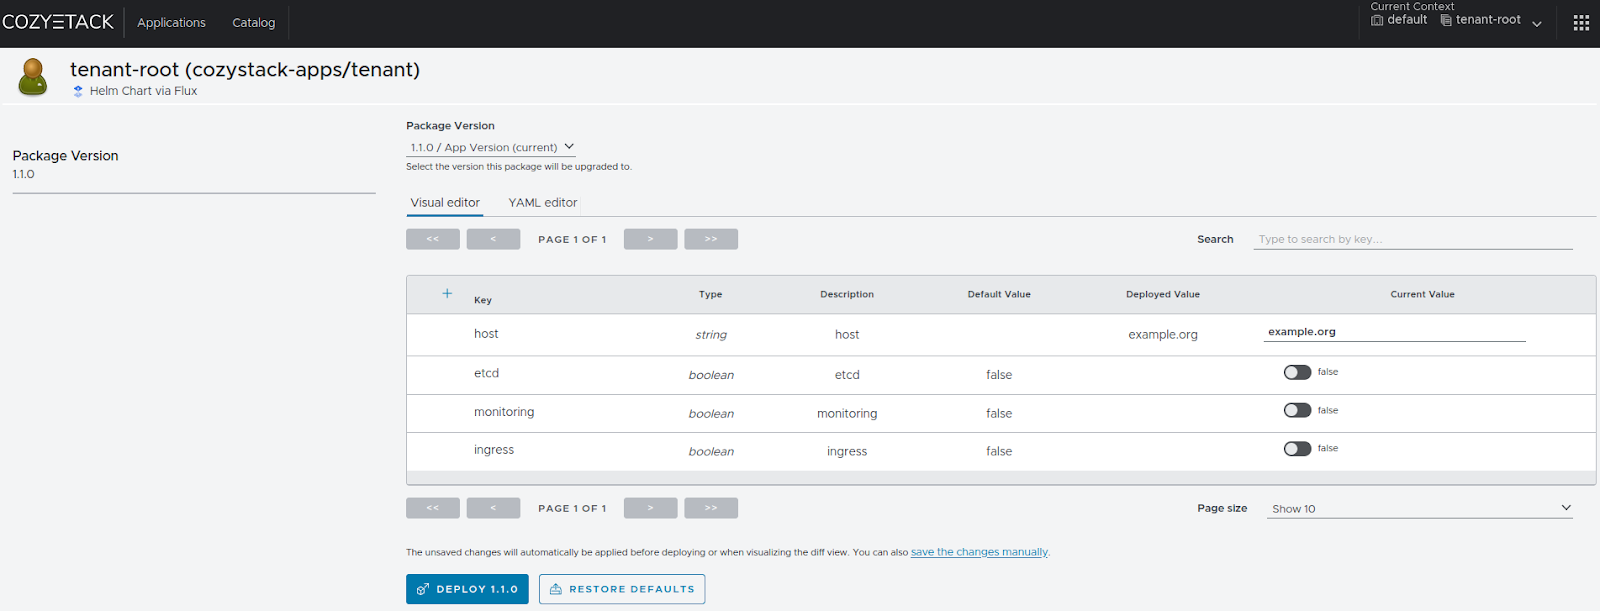The width and height of the screenshot is (1600, 611).
Task: Click the tenant-root namespace icon in header
Action: (1446, 20)
